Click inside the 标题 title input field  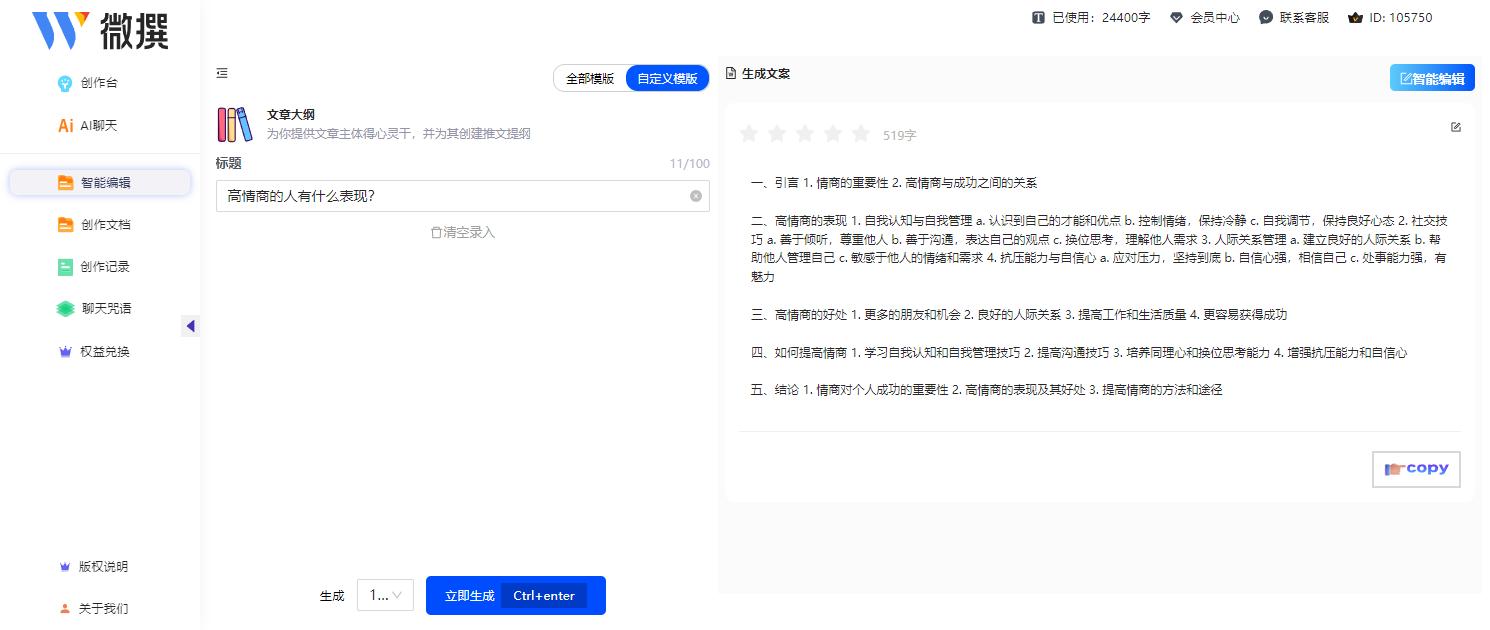[455, 196]
